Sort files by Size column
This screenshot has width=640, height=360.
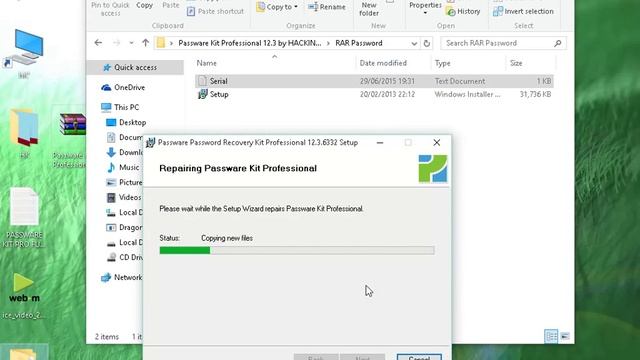(x=516, y=63)
